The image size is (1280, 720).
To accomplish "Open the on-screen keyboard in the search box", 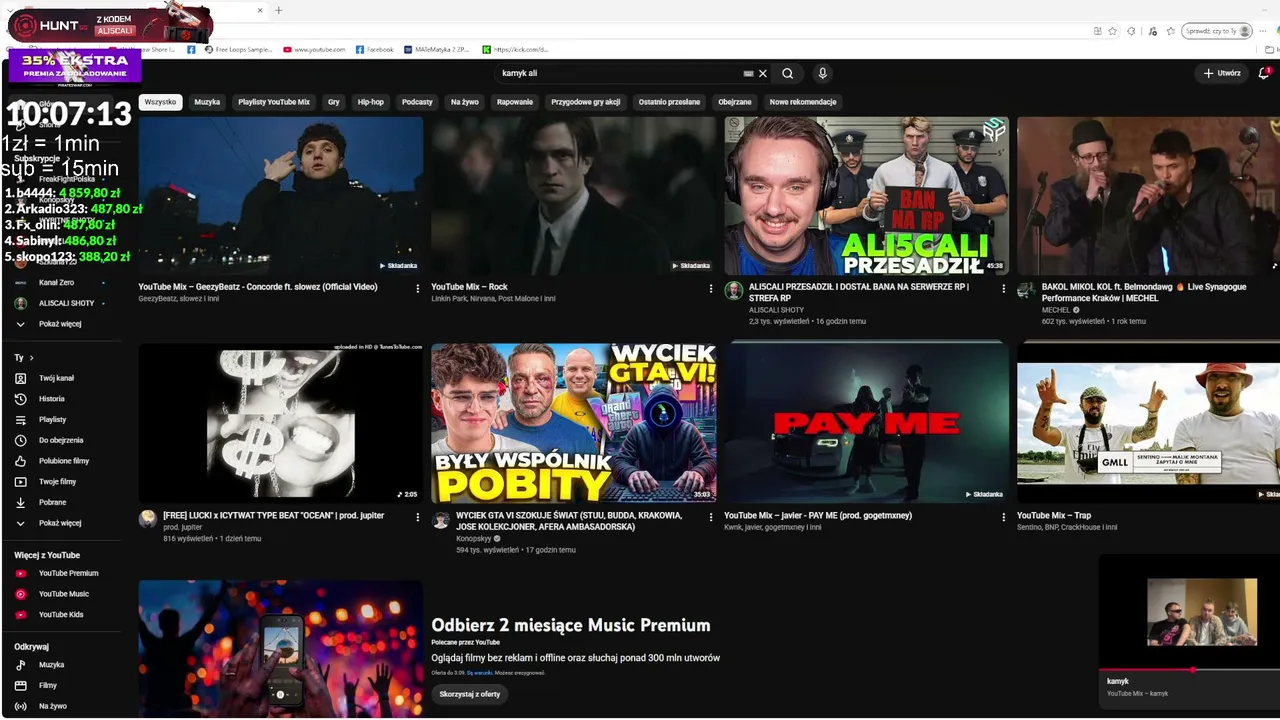I will [748, 73].
